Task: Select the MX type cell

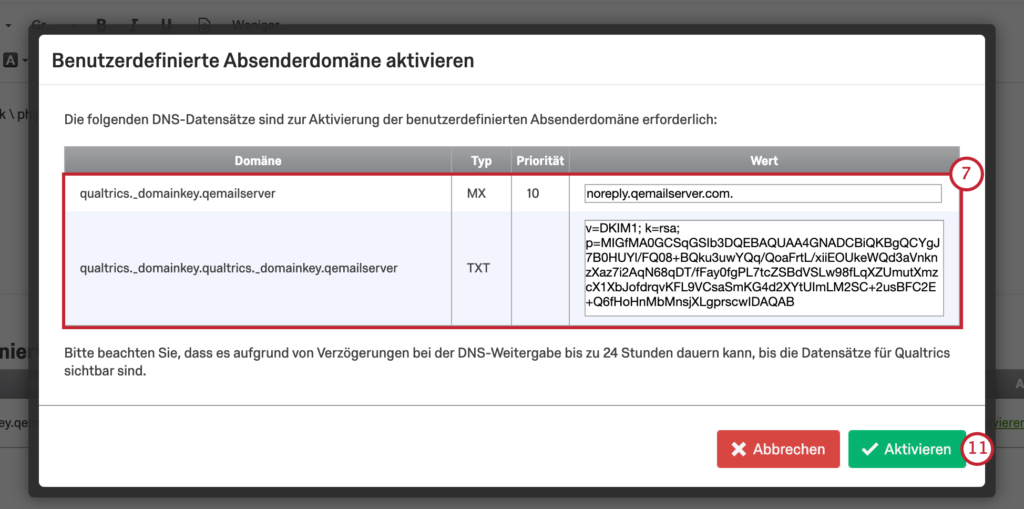Action: (481, 194)
